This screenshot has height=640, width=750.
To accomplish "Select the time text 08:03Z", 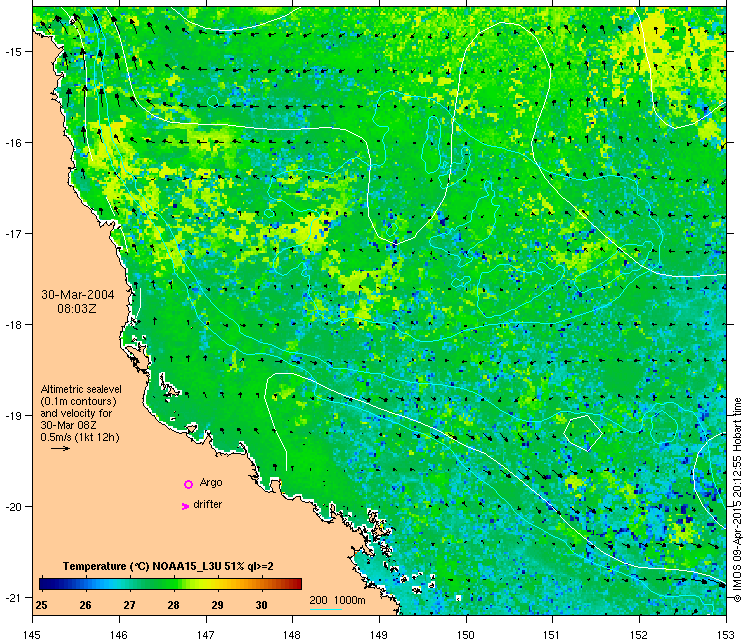I will (x=77, y=309).
